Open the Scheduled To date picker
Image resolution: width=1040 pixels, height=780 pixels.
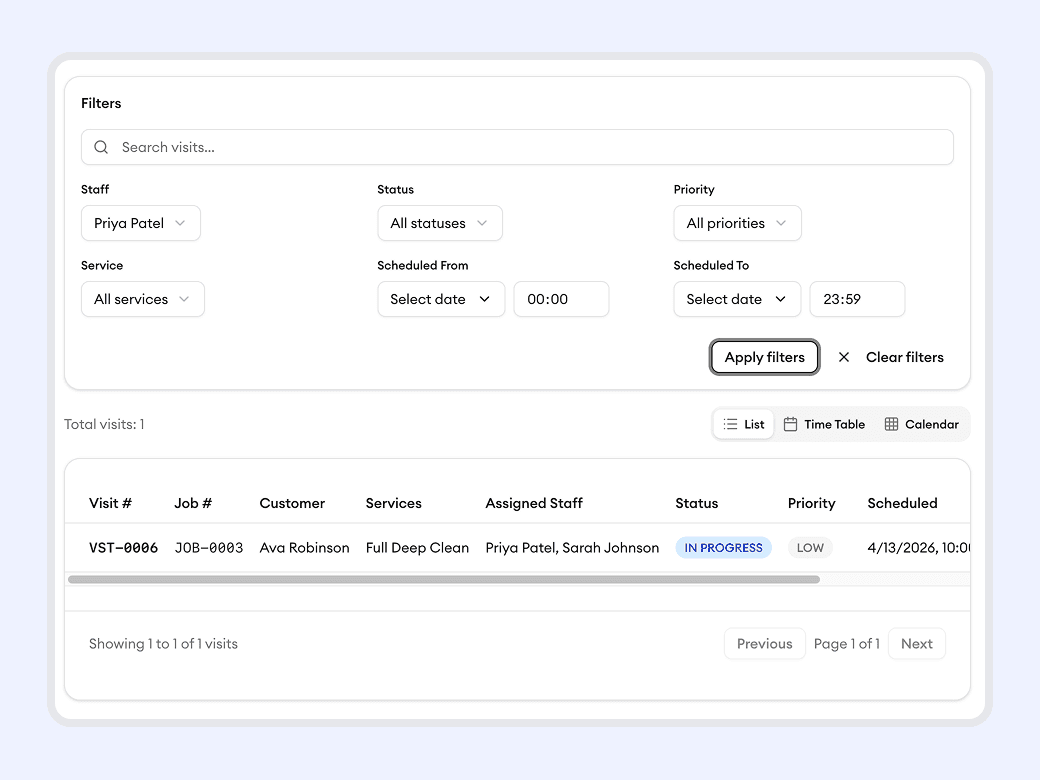click(736, 299)
